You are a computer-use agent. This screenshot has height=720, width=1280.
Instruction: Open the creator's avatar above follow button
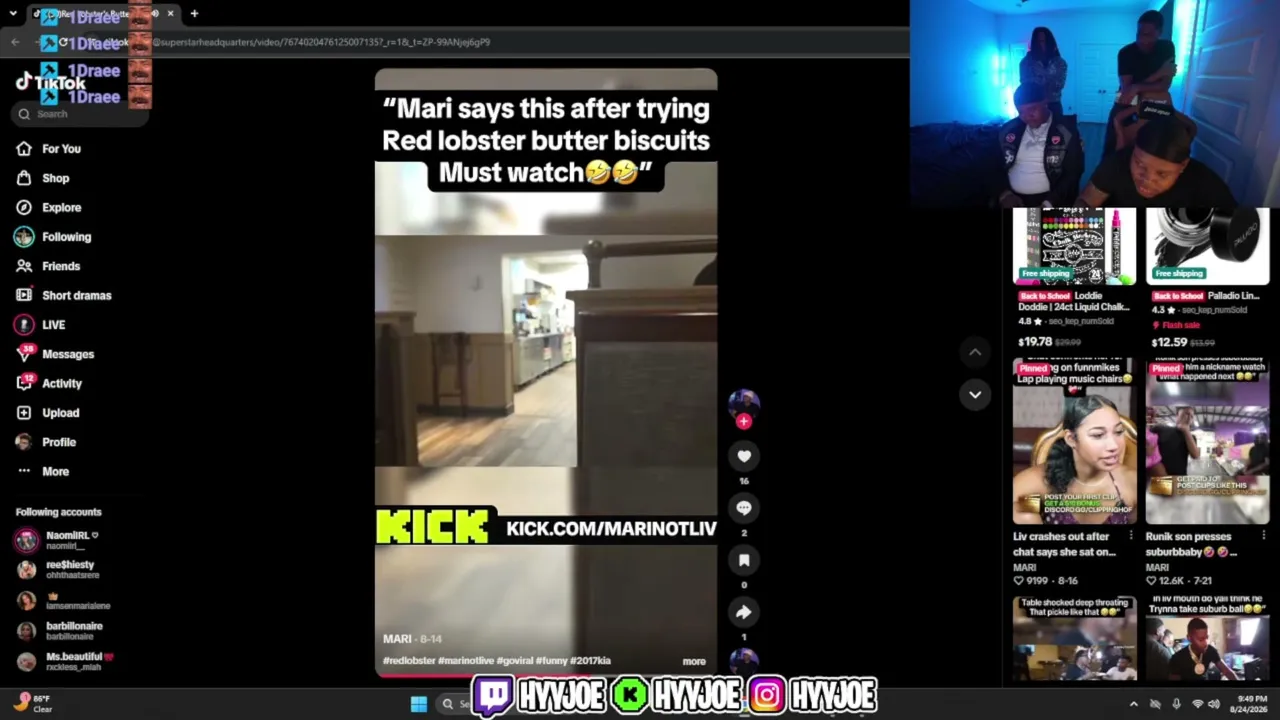tap(744, 402)
